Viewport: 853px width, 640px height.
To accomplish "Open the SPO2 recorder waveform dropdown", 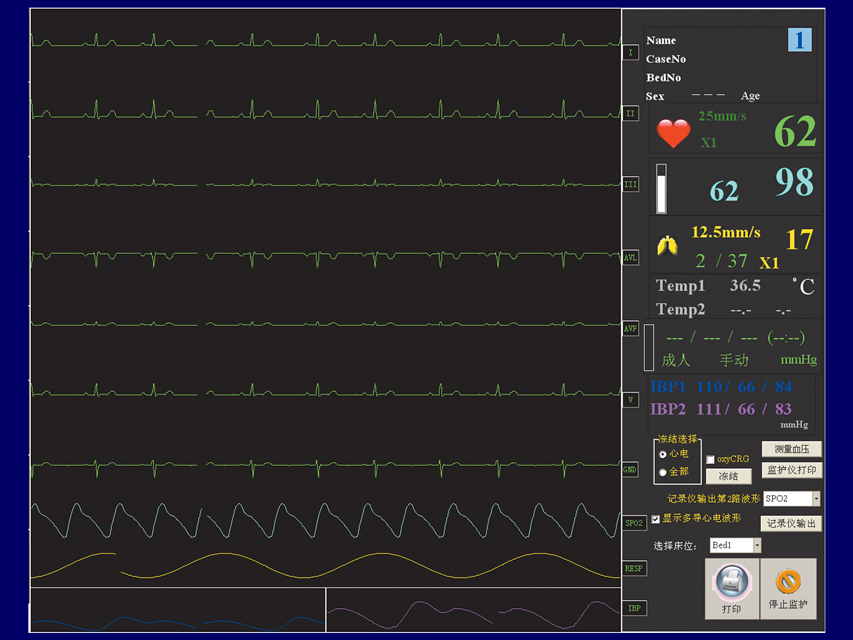I will pos(816,498).
